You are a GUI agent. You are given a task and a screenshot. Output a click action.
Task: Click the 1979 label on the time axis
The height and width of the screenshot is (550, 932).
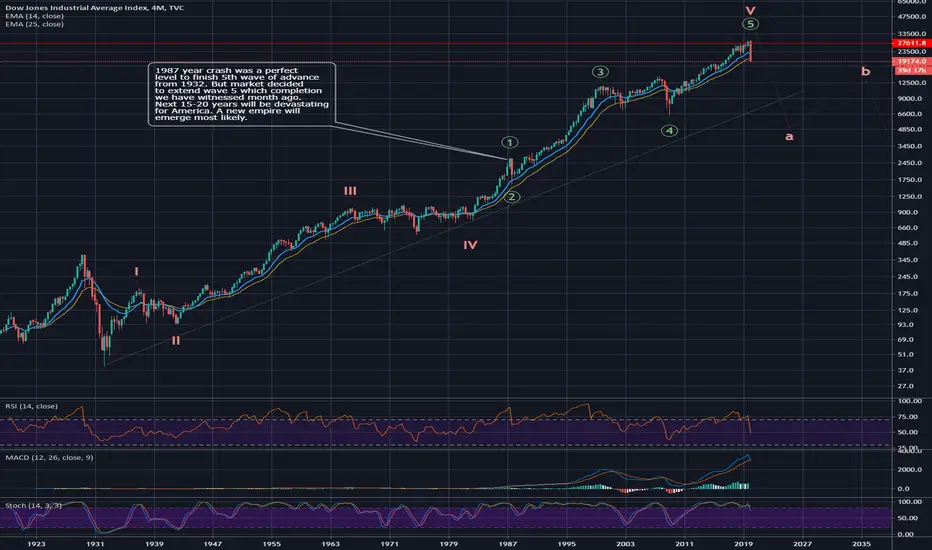click(449, 543)
